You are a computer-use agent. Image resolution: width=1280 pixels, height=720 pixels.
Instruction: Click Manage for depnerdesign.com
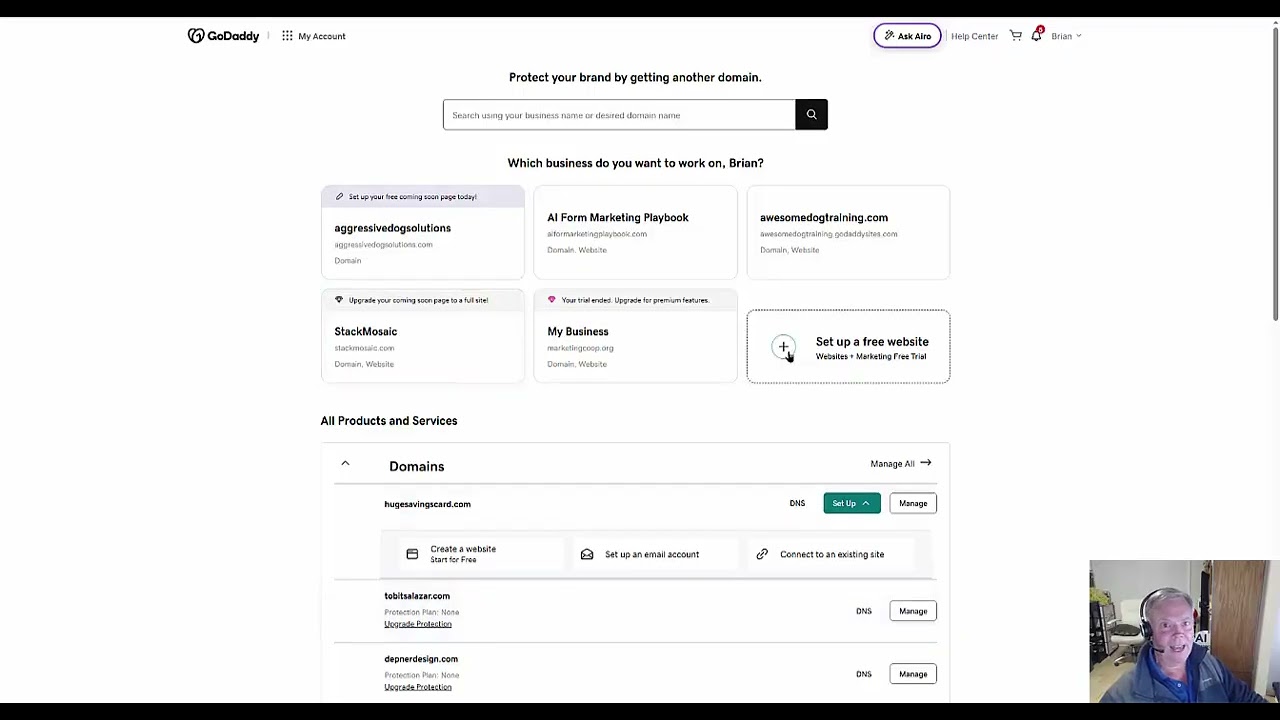(913, 674)
